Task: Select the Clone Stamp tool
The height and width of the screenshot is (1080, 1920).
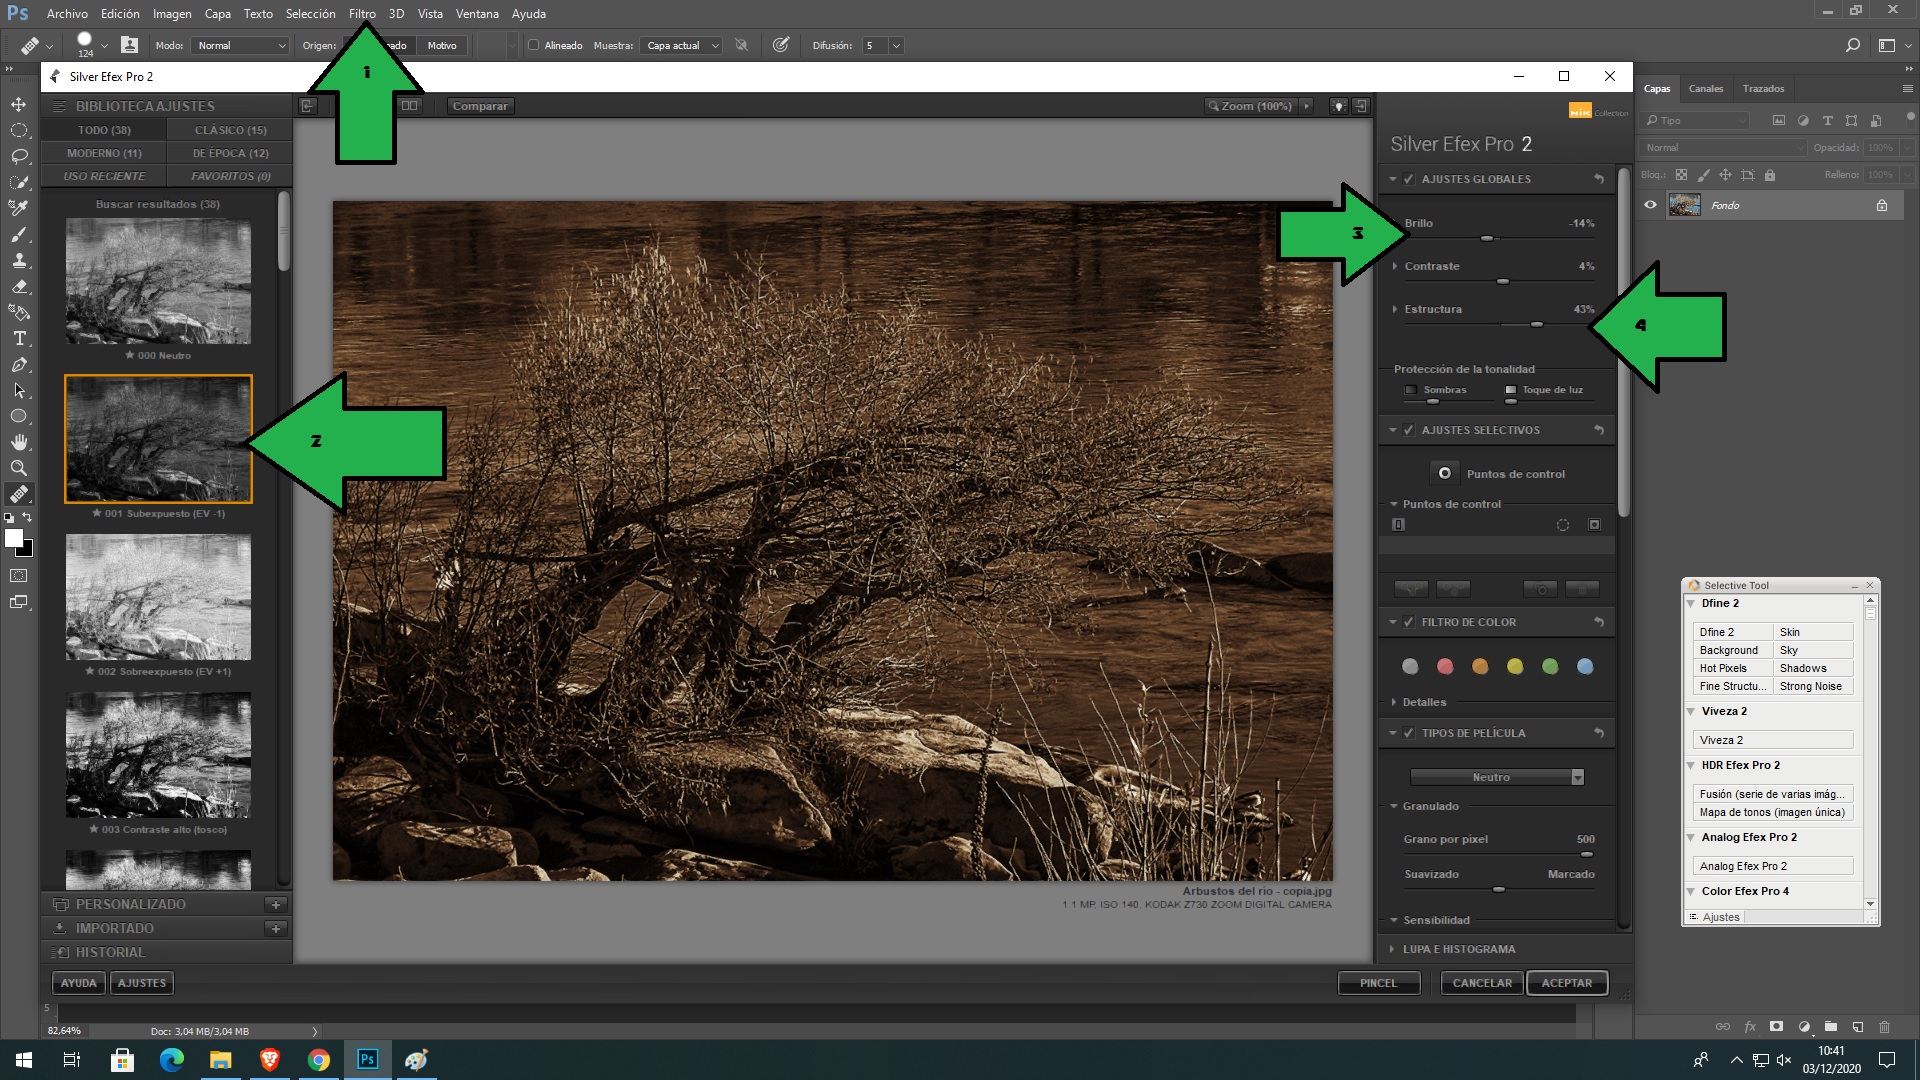Action: [x=19, y=260]
